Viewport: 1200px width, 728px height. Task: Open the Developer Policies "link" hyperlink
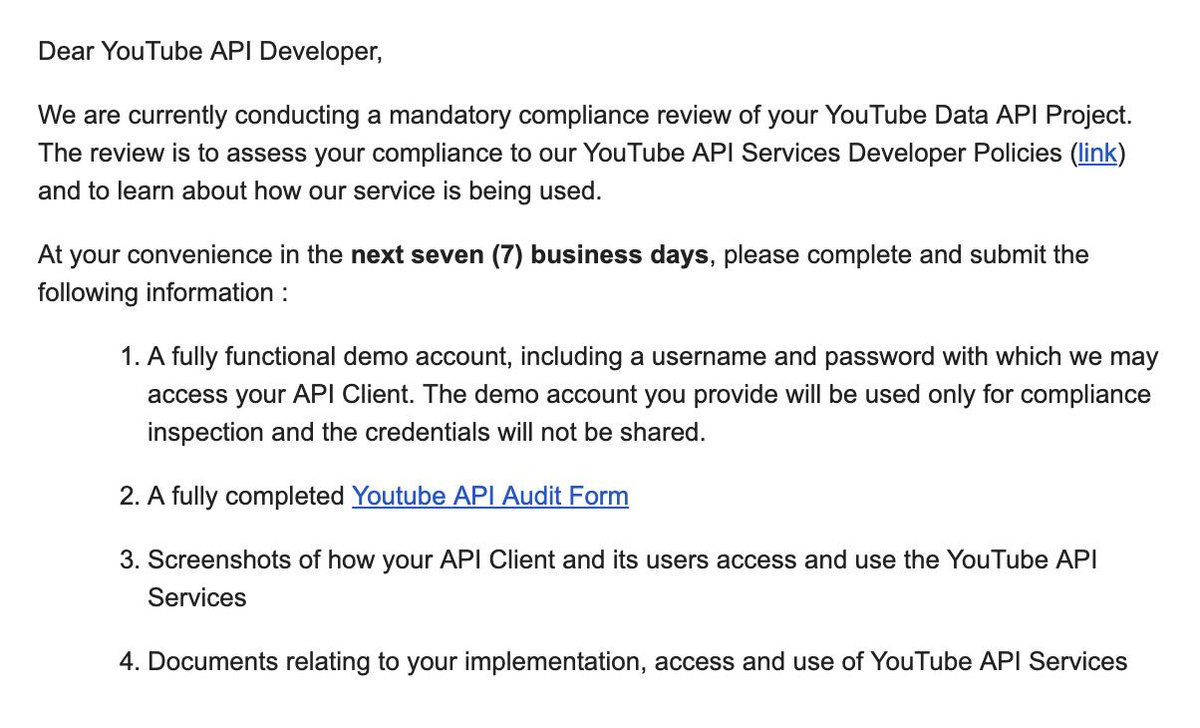click(x=1097, y=153)
